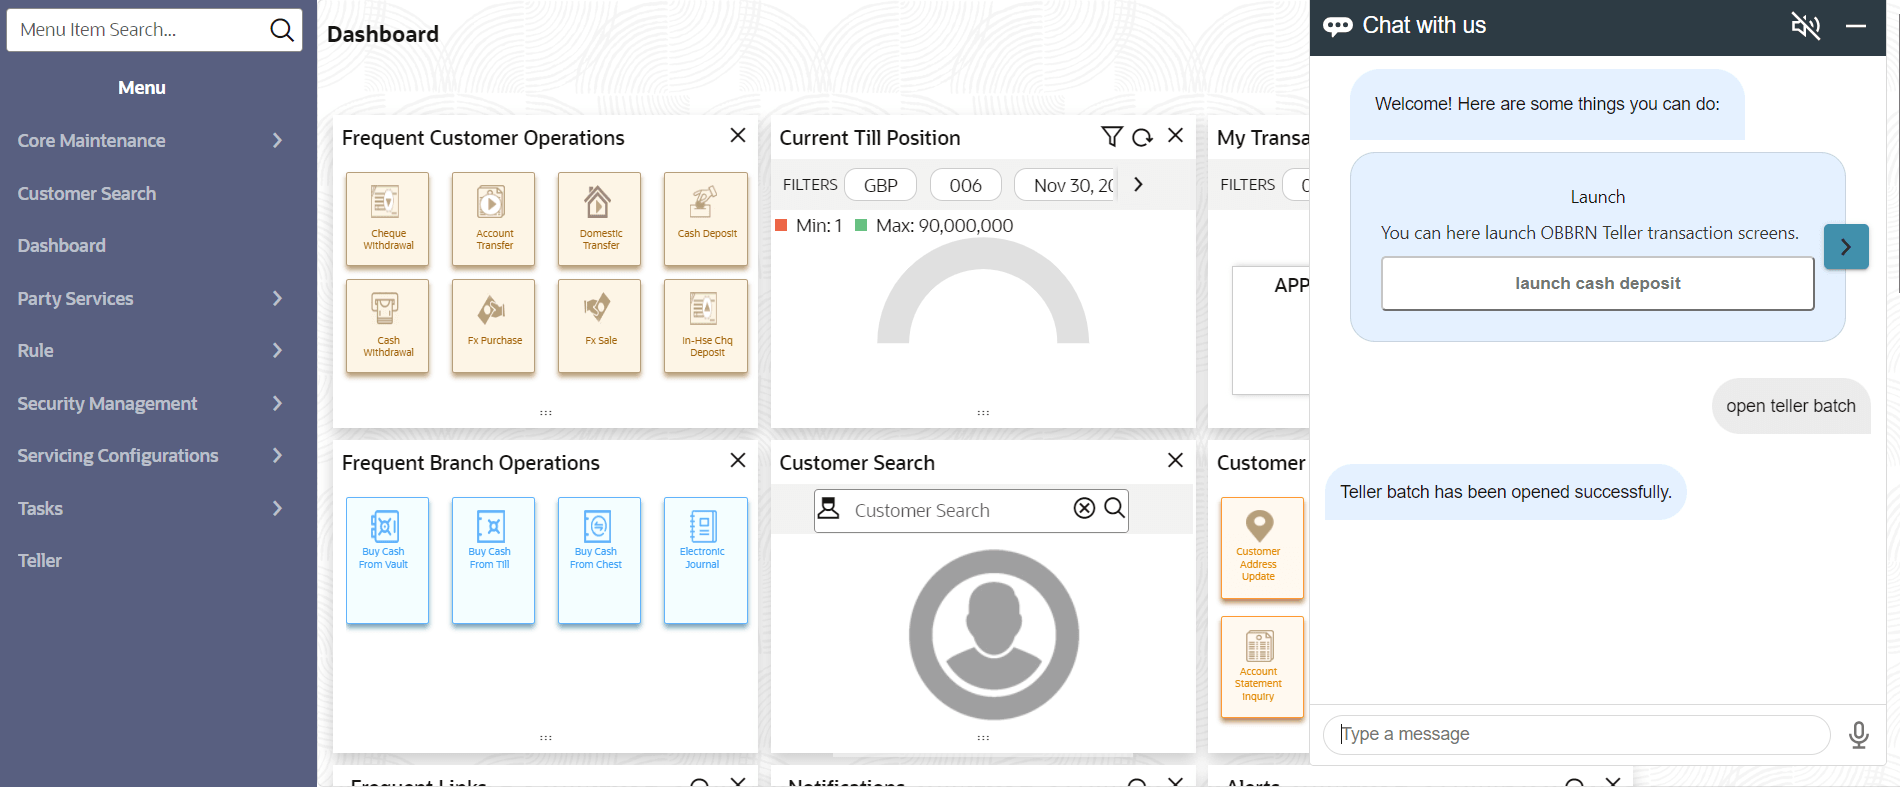Select the 006 branch filter chip
Image resolution: width=1900 pixels, height=787 pixels.
[x=966, y=185]
